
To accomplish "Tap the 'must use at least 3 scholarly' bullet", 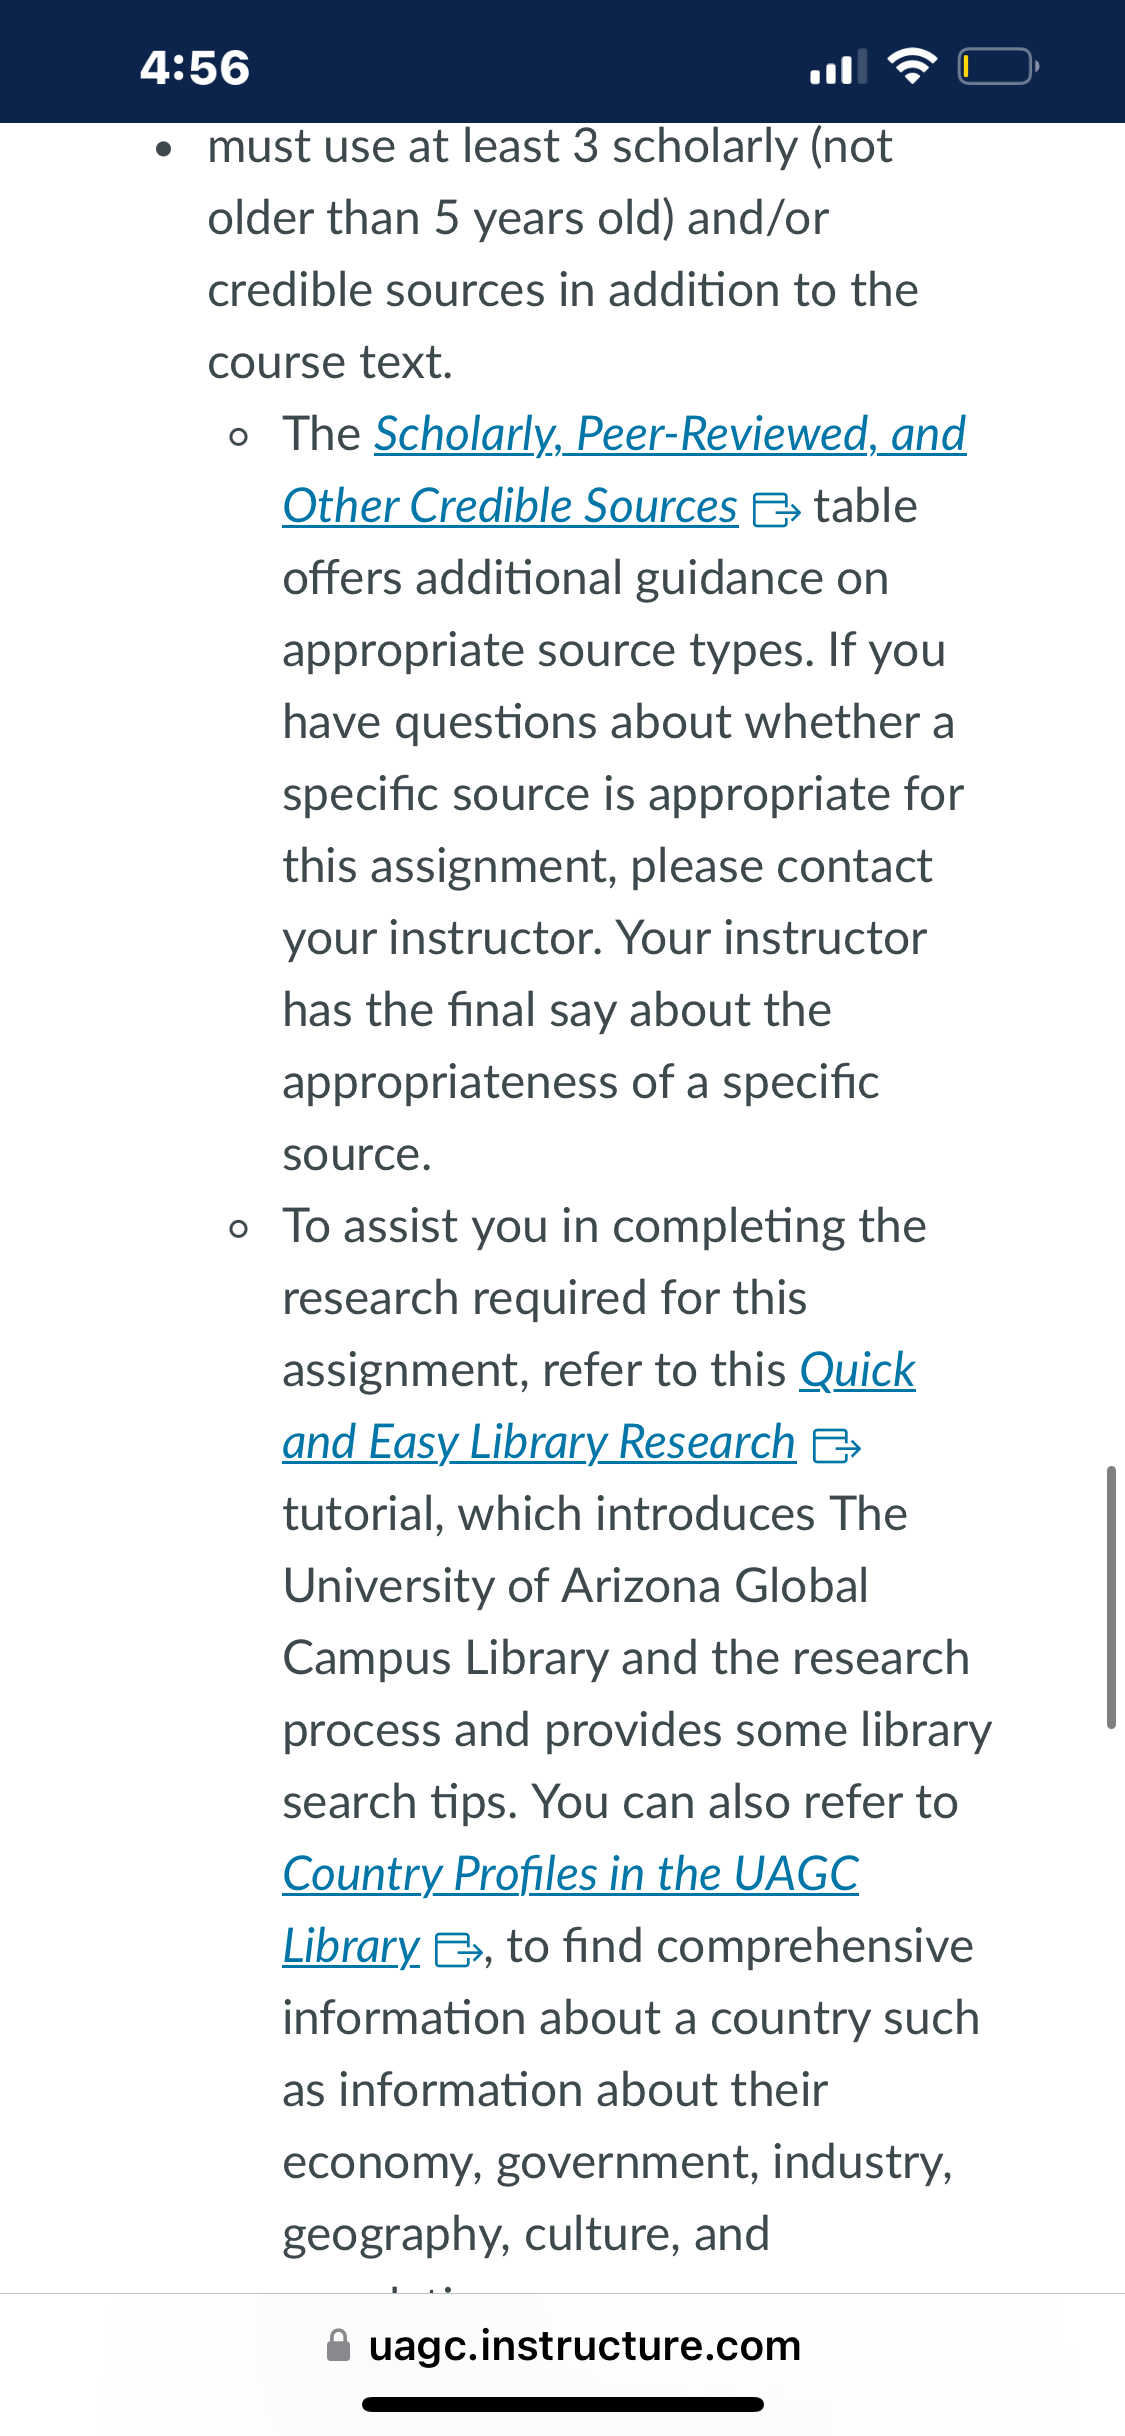I will 549,146.
